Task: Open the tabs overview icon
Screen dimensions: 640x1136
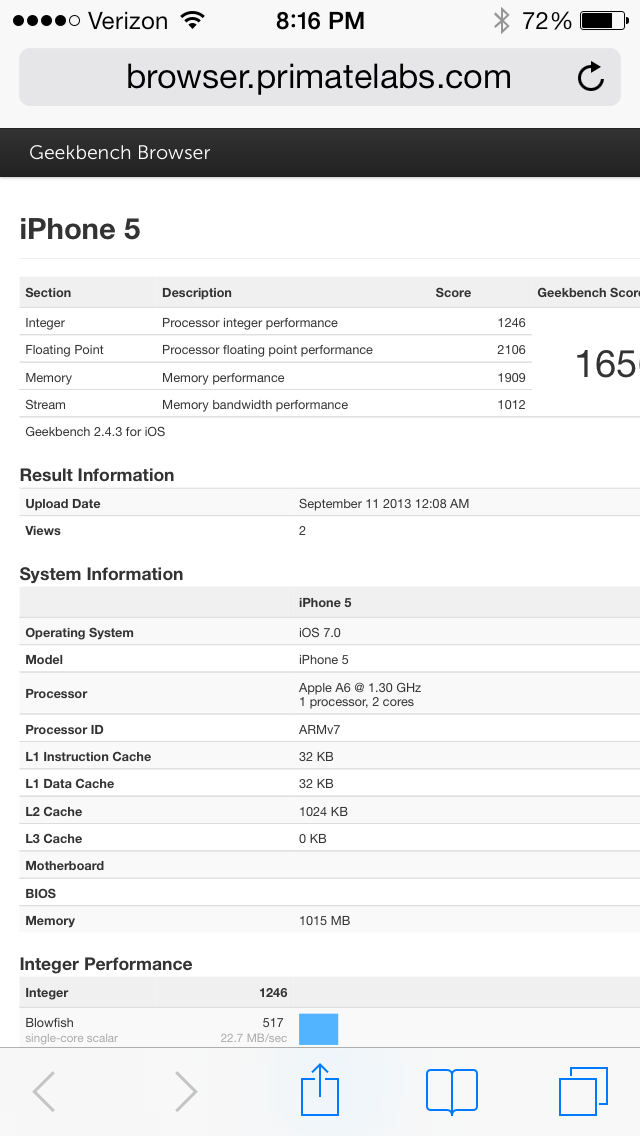Action: (x=583, y=1091)
